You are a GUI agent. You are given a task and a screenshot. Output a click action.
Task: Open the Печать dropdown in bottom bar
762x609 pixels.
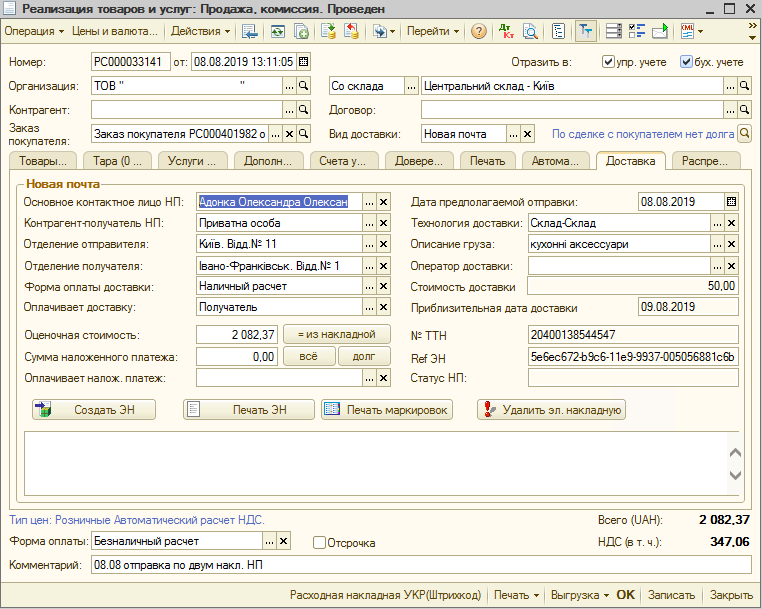[x=516, y=595]
